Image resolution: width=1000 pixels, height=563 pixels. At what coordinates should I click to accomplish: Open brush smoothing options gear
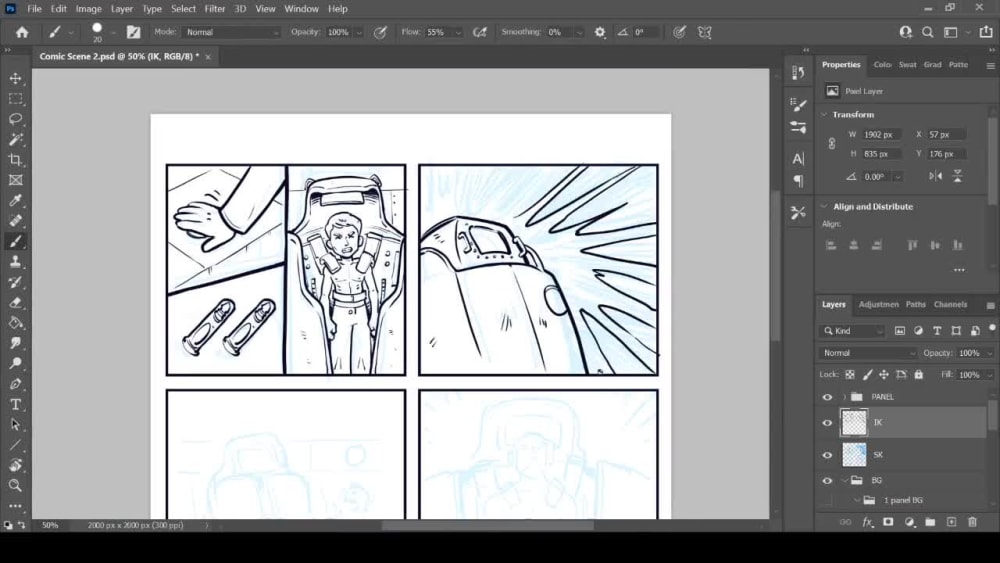click(x=600, y=32)
